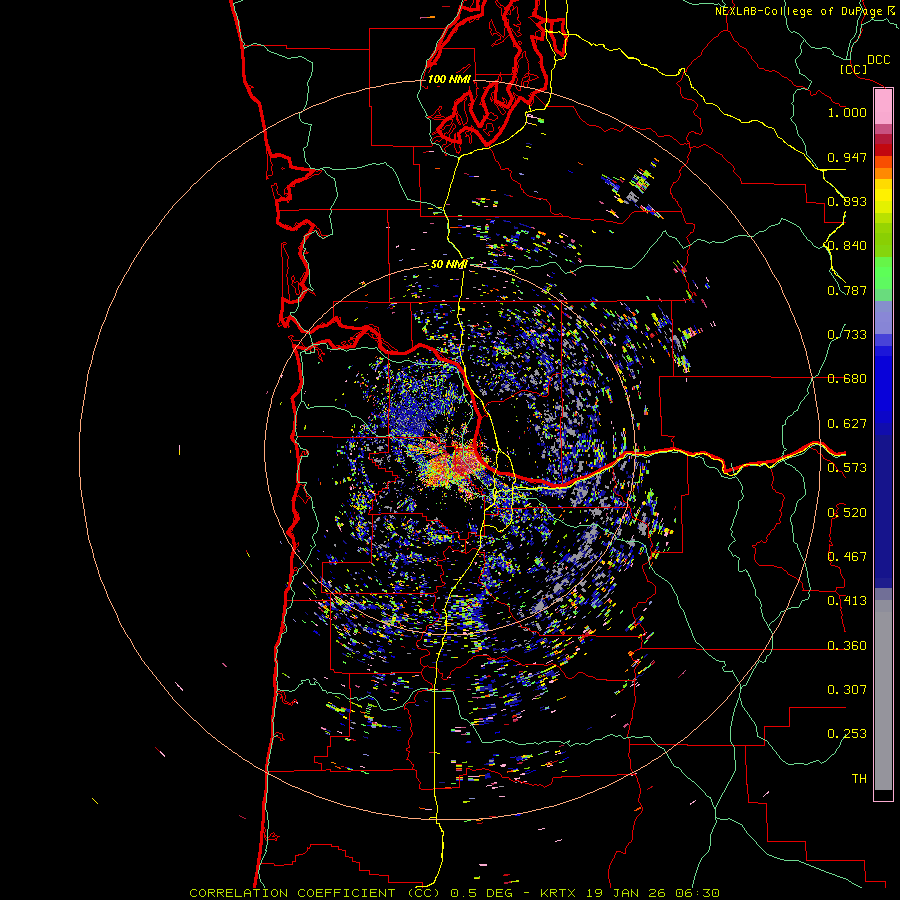Viewport: 900px width, 900px height.
Task: Click the 0.307 scale value
Action: [x=847, y=690]
